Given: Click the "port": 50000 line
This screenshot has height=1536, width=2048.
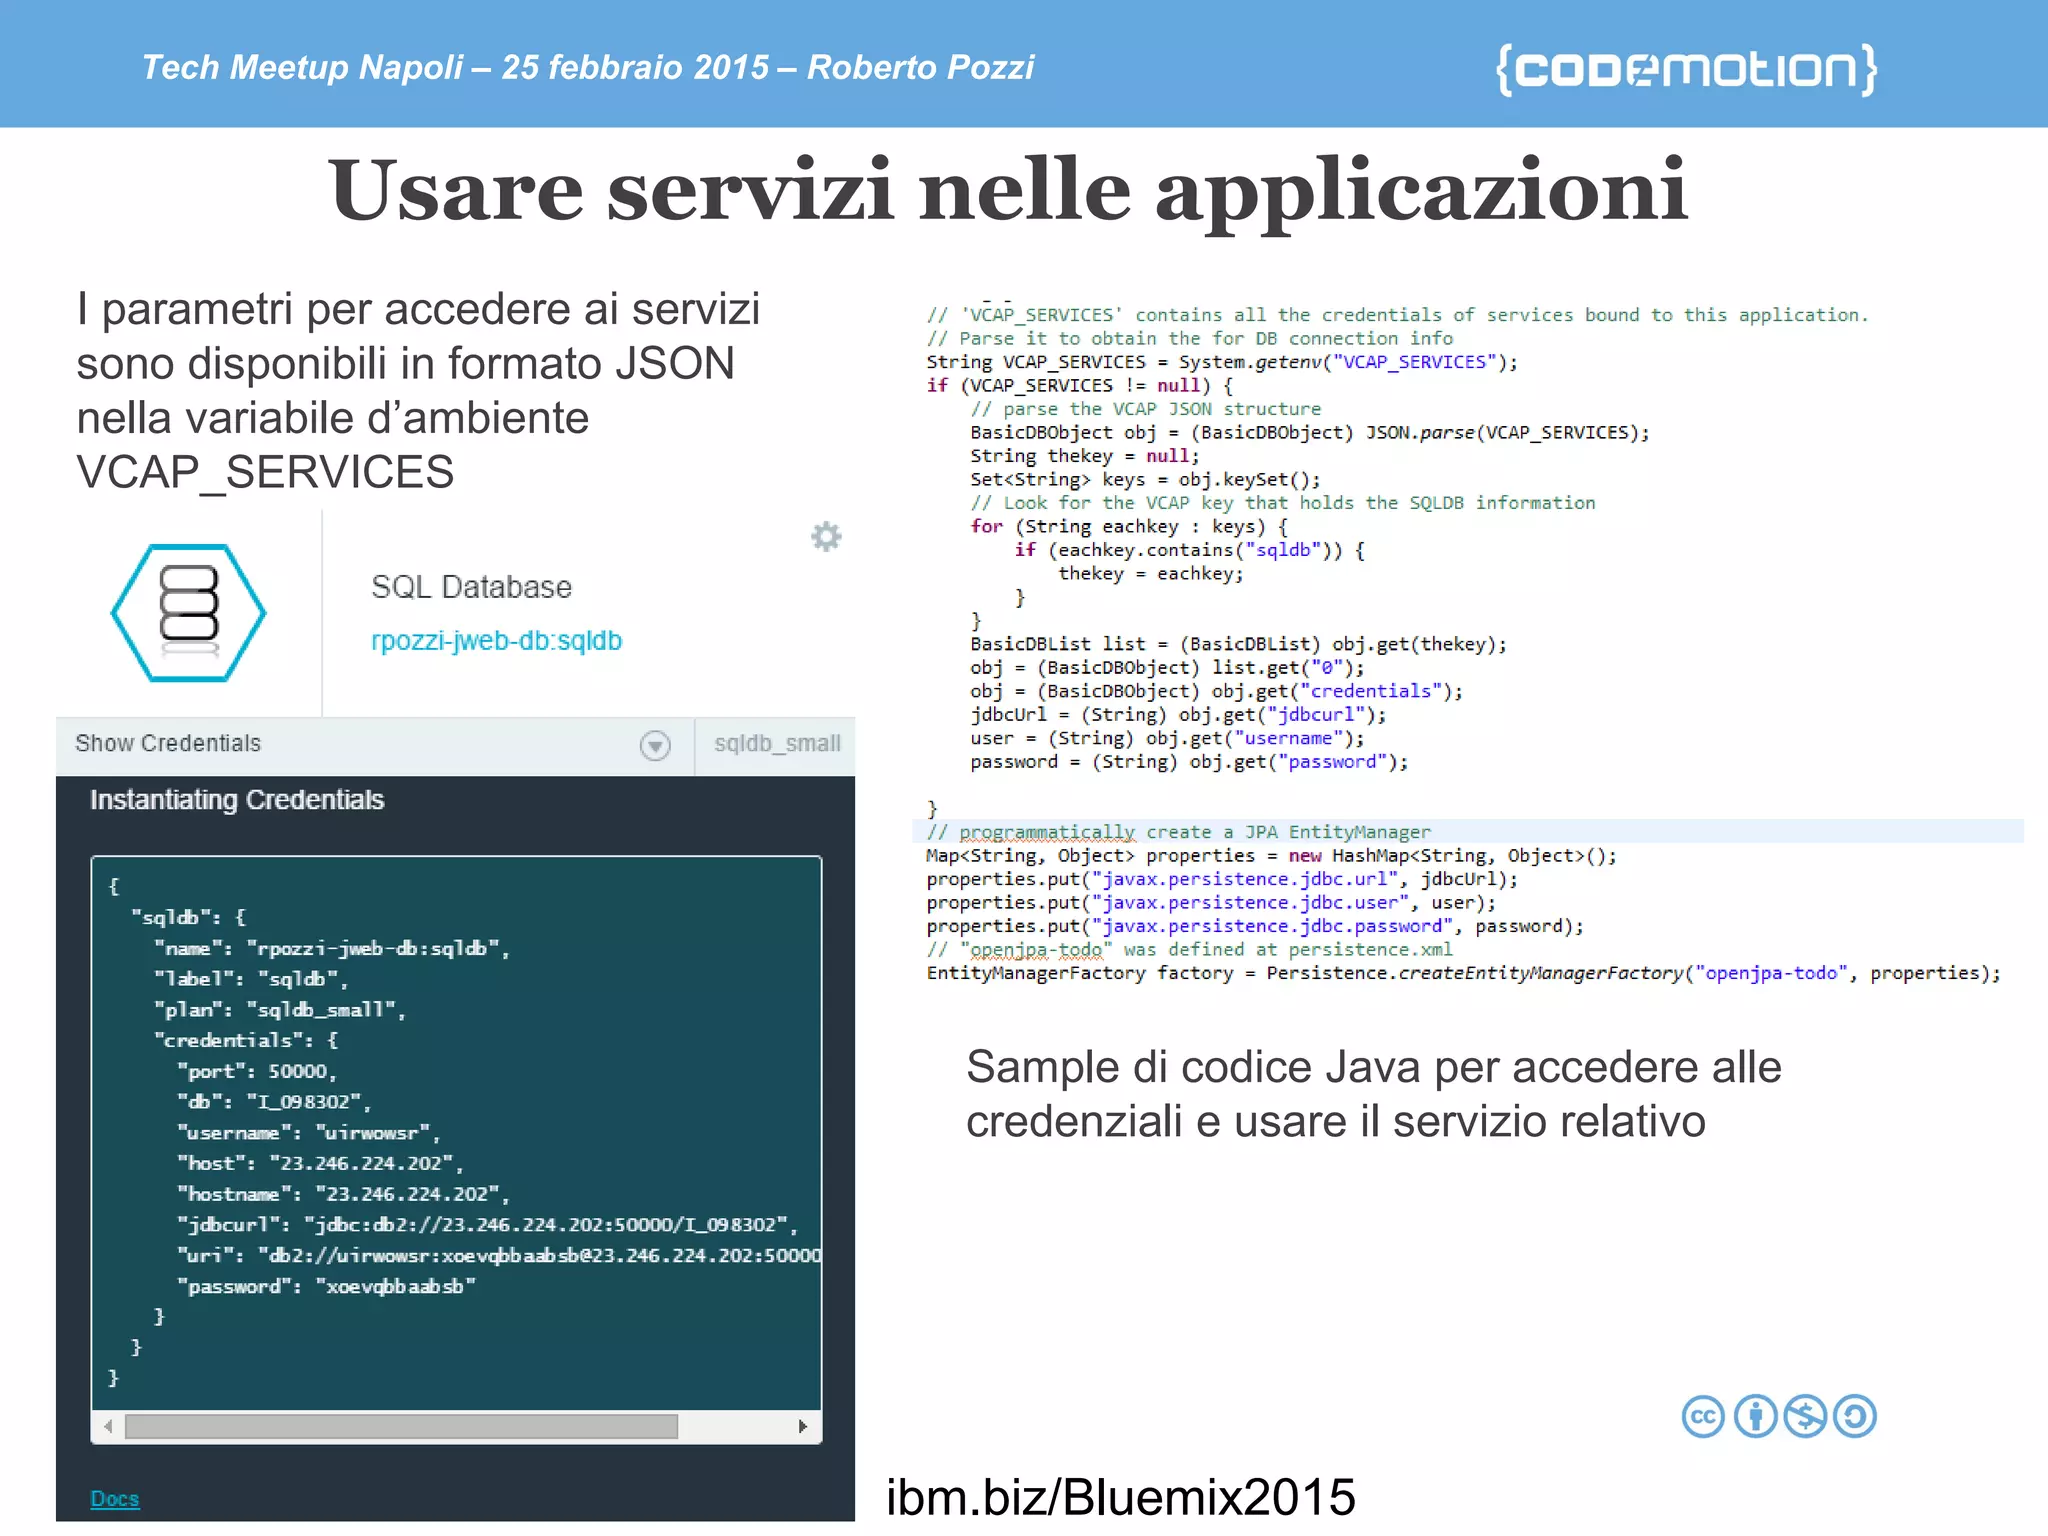Looking at the screenshot, I should tap(257, 1071).
